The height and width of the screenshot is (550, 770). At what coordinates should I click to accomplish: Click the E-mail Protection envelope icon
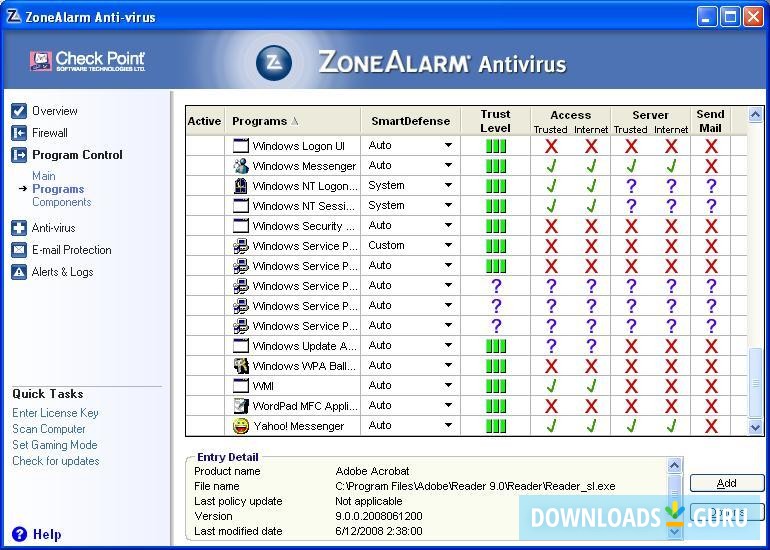click(x=19, y=250)
